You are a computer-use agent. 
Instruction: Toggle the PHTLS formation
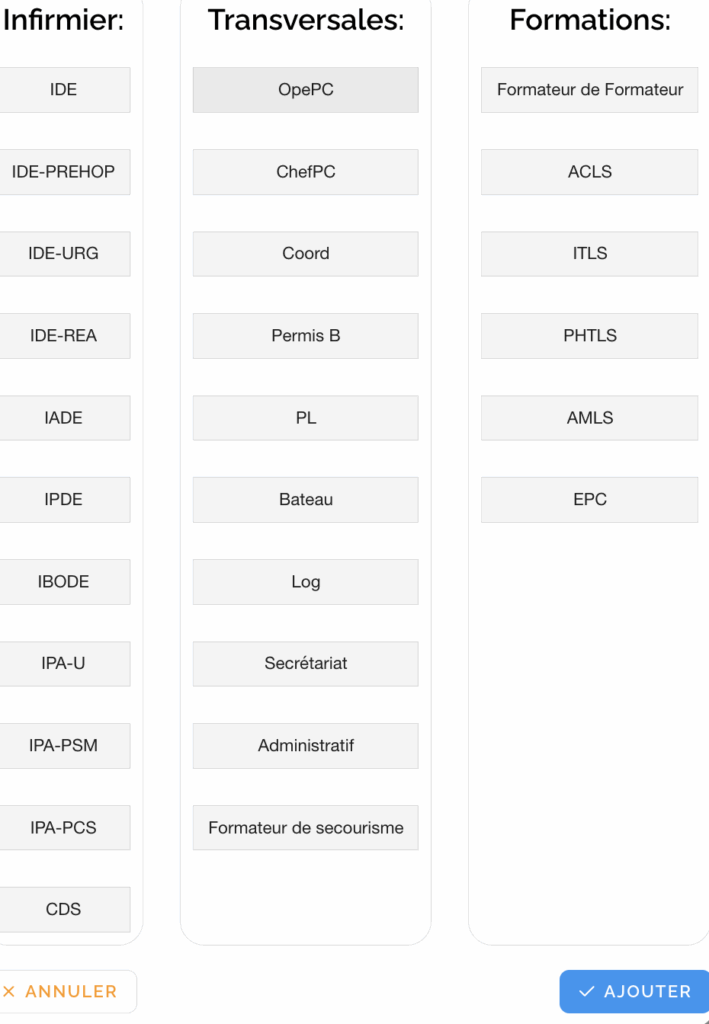[589, 336]
